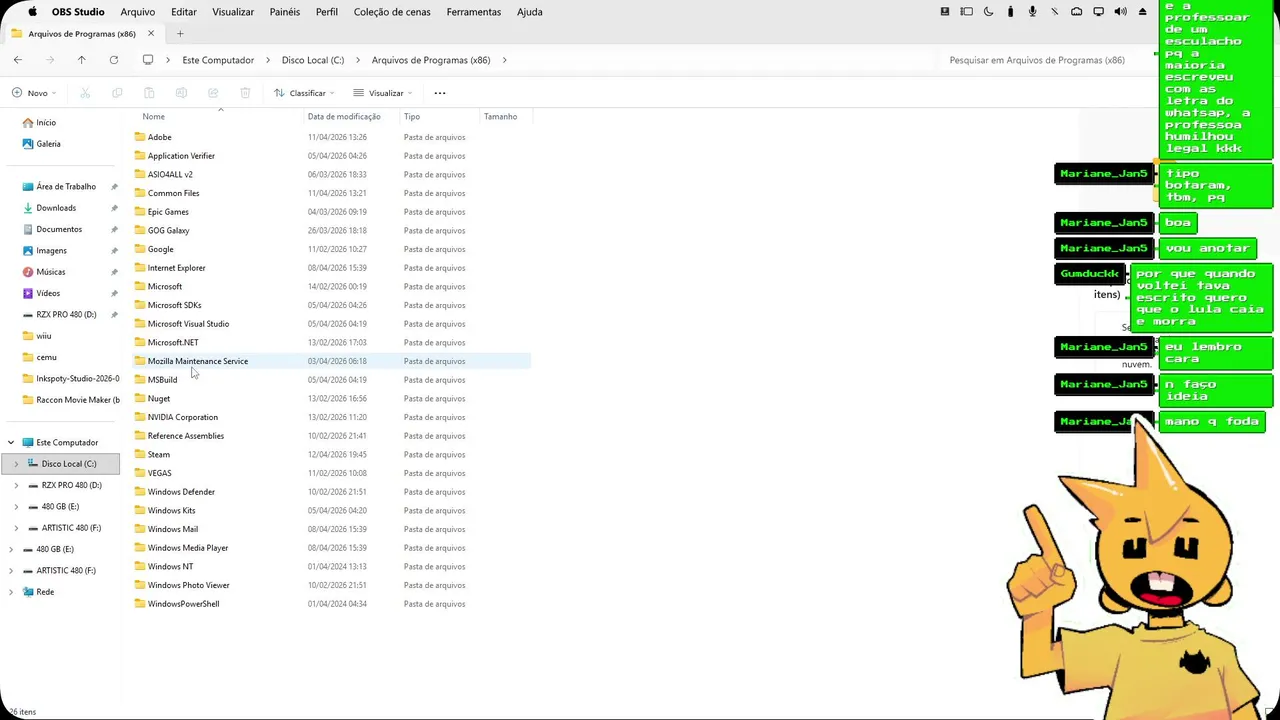The image size is (1280, 720).
Task: Click the microphone icon in menu bar
Action: coord(1032,12)
